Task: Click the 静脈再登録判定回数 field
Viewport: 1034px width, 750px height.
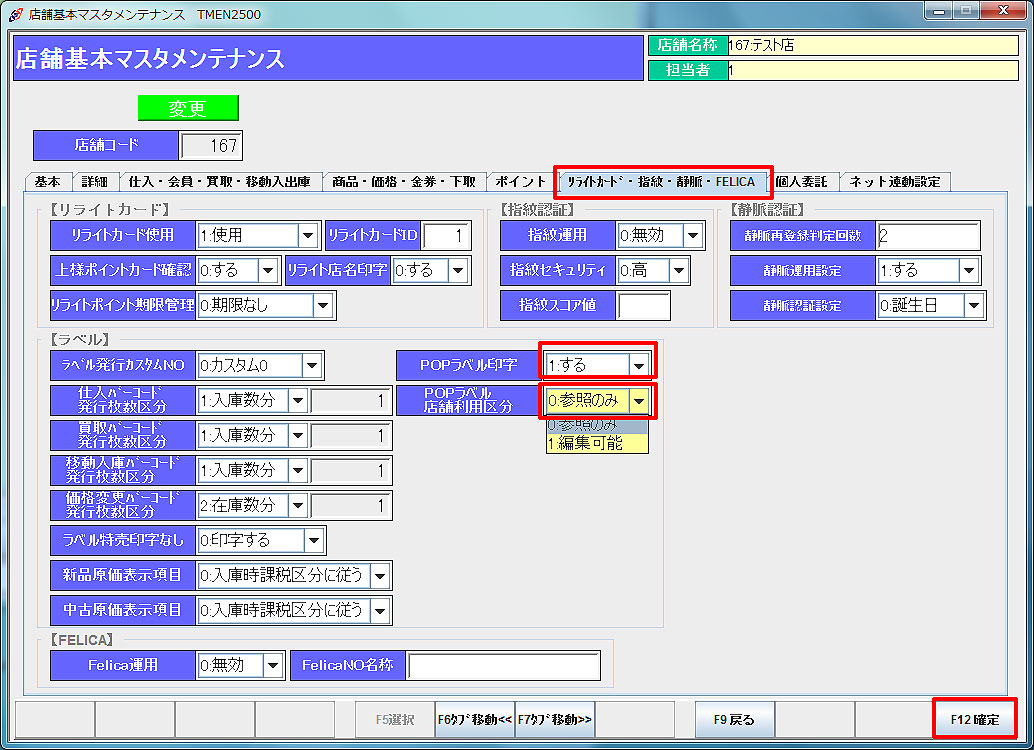Action: 927,236
